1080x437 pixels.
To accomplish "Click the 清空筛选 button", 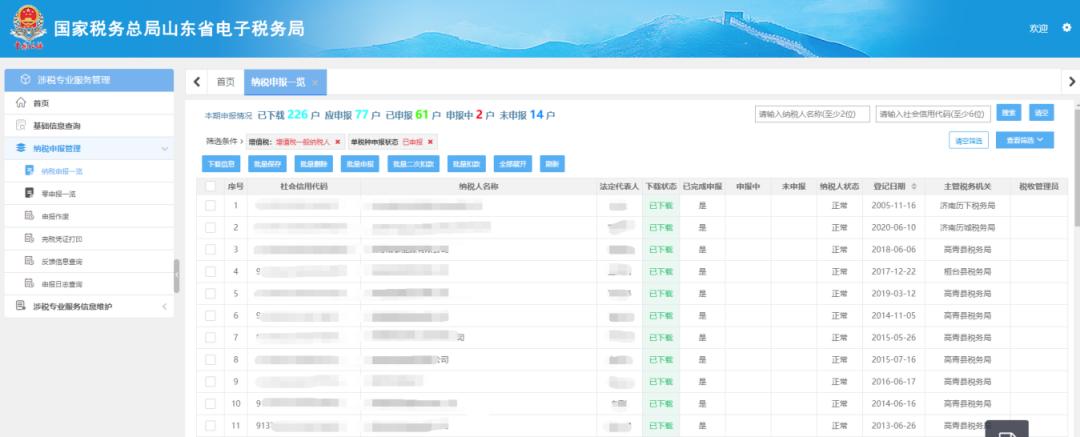I will (969, 141).
